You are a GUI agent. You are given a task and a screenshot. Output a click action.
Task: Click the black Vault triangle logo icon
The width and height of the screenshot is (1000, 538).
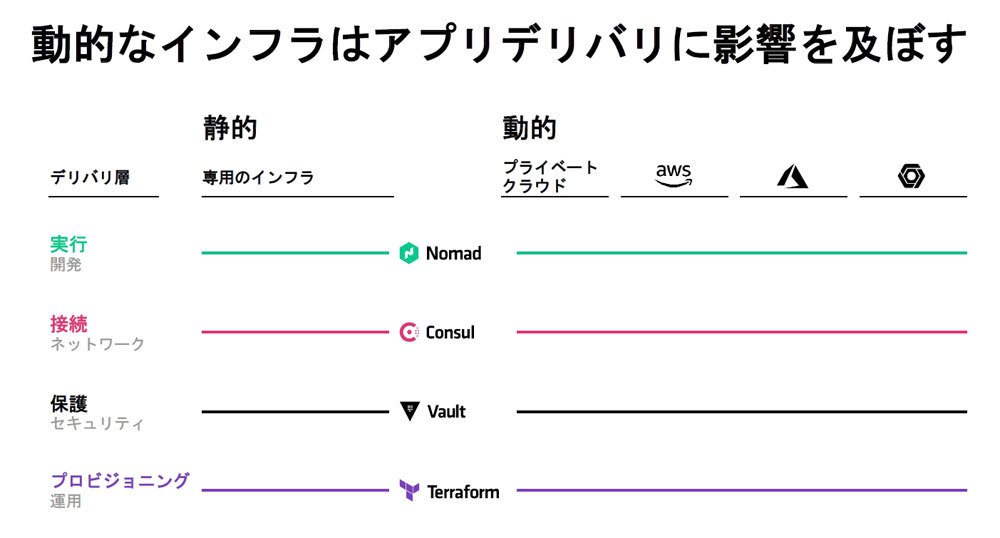point(408,411)
